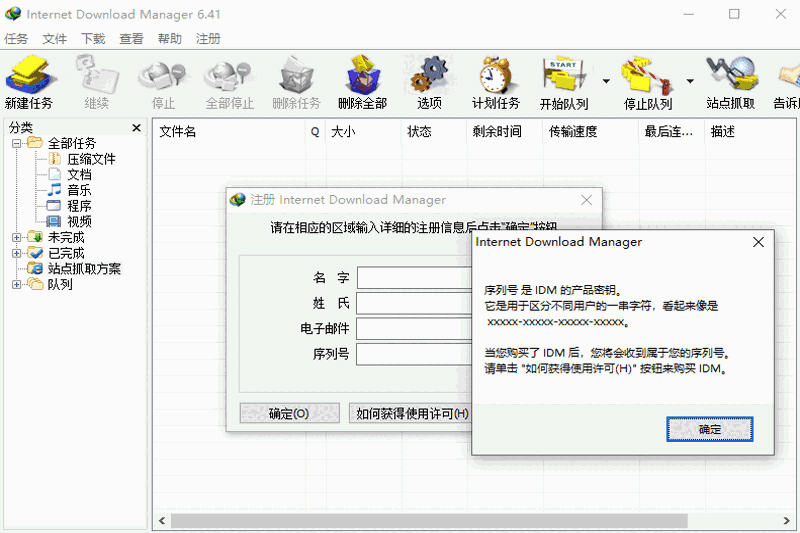Close the 分类 side panel
Screen dimensions: 800x533
[x=136, y=128]
